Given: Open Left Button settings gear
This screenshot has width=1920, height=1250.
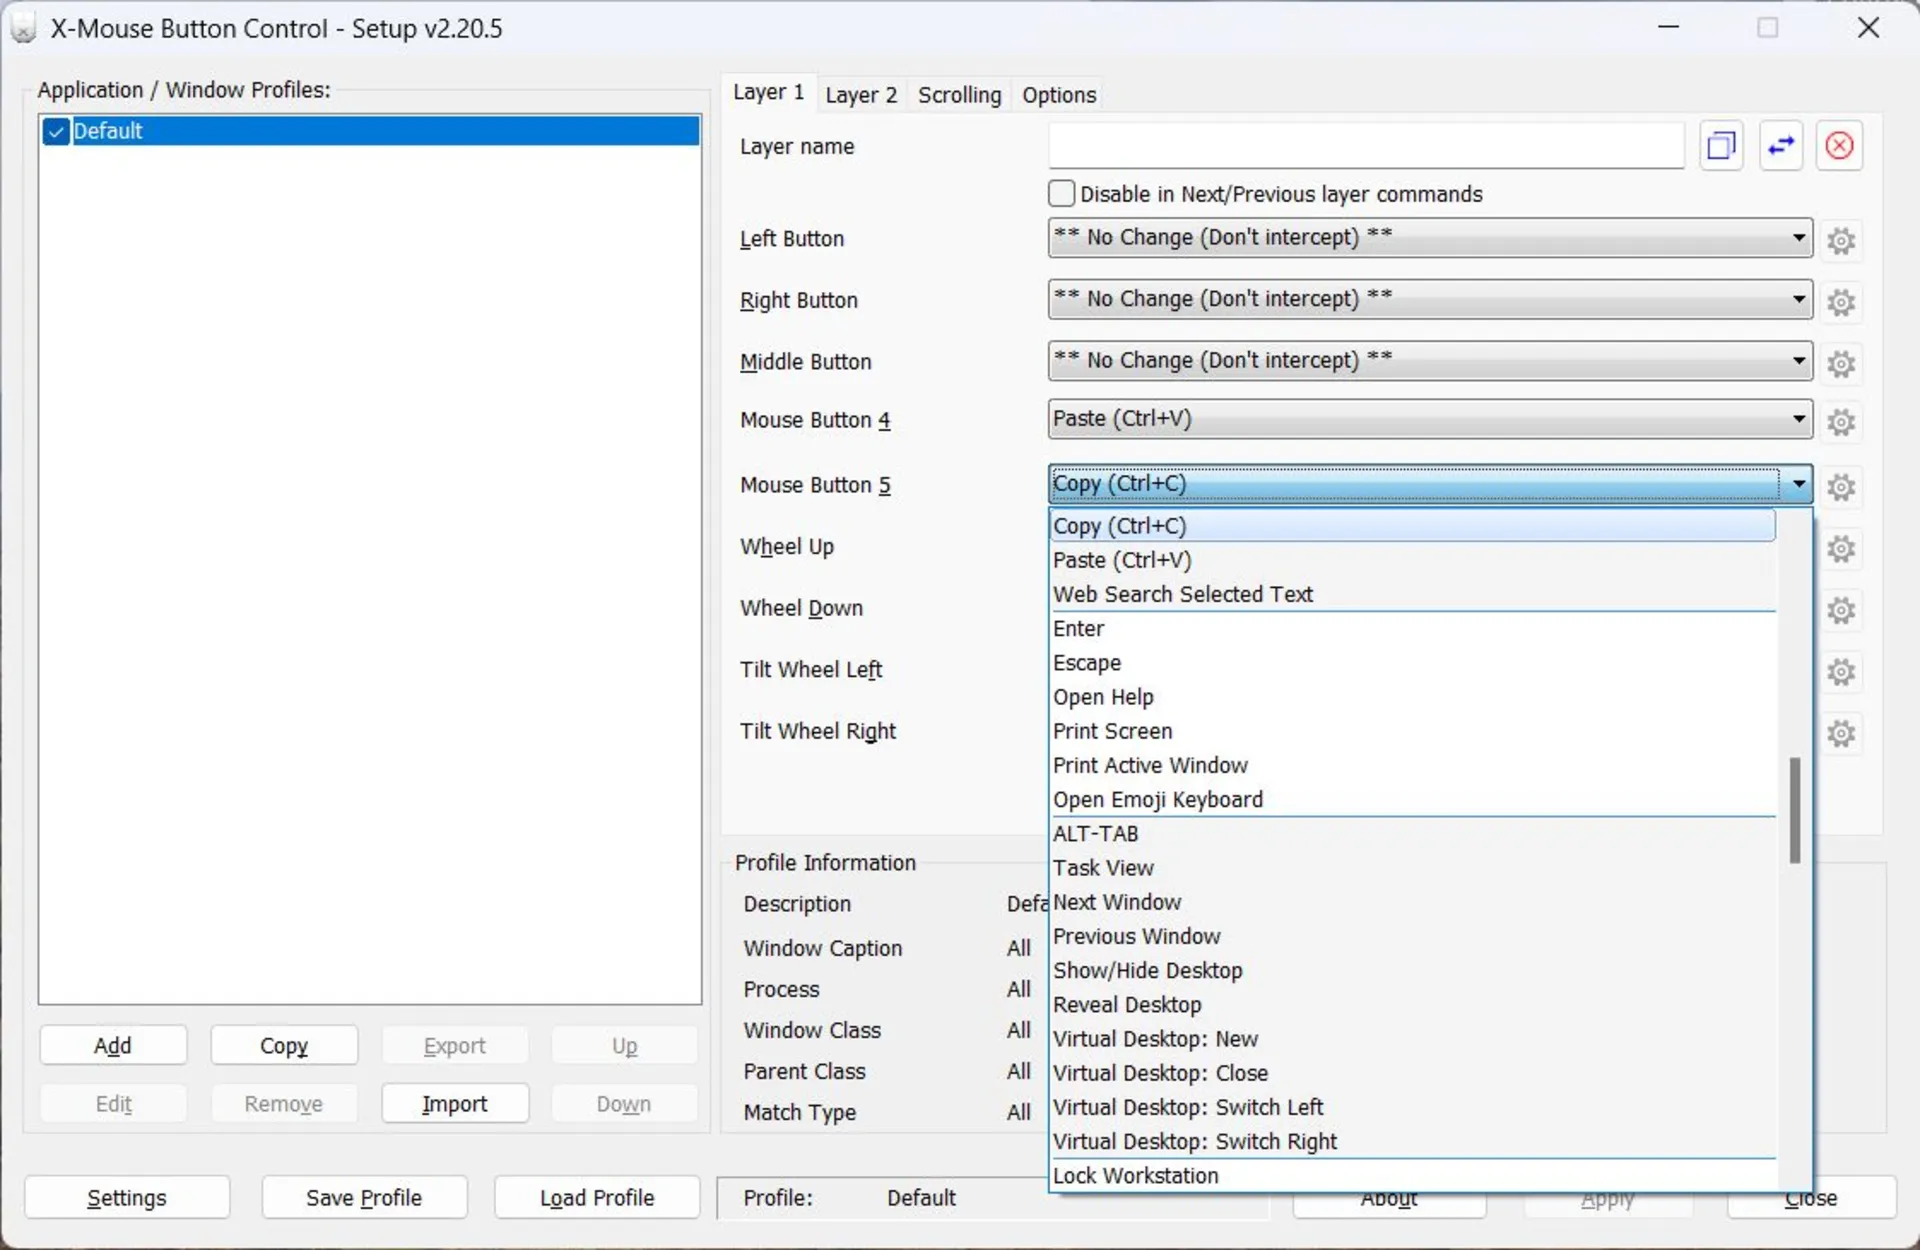Looking at the screenshot, I should point(1841,240).
